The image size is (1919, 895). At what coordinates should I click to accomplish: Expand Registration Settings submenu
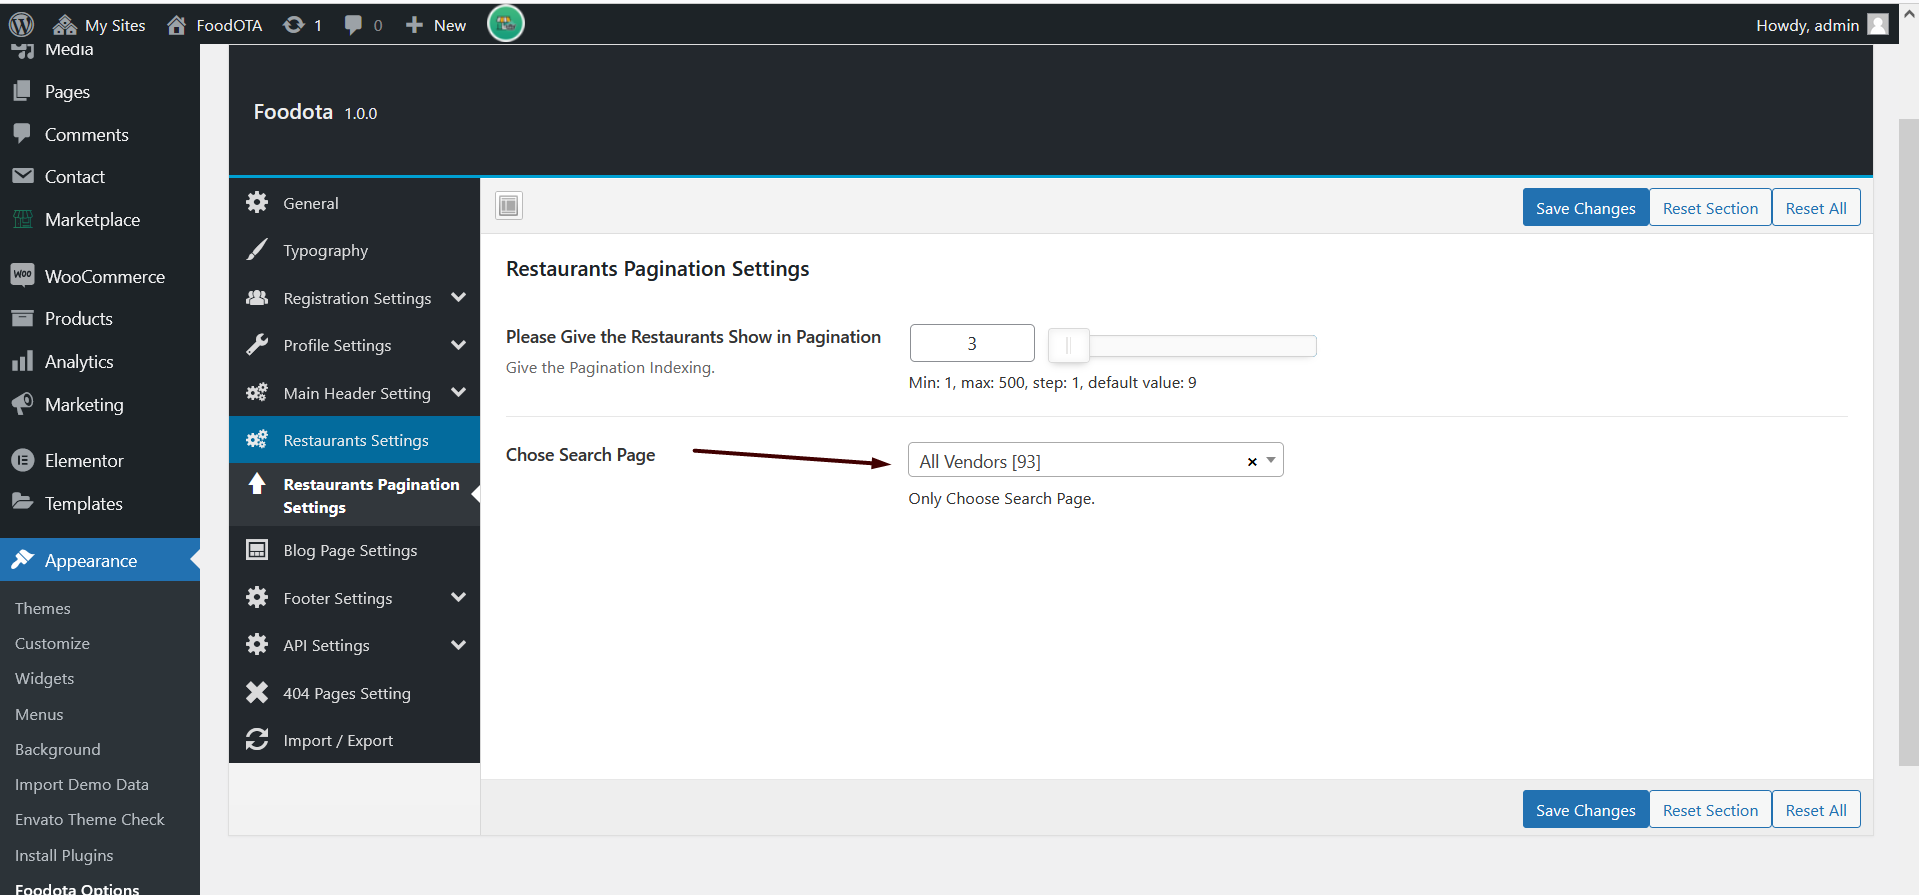(458, 298)
